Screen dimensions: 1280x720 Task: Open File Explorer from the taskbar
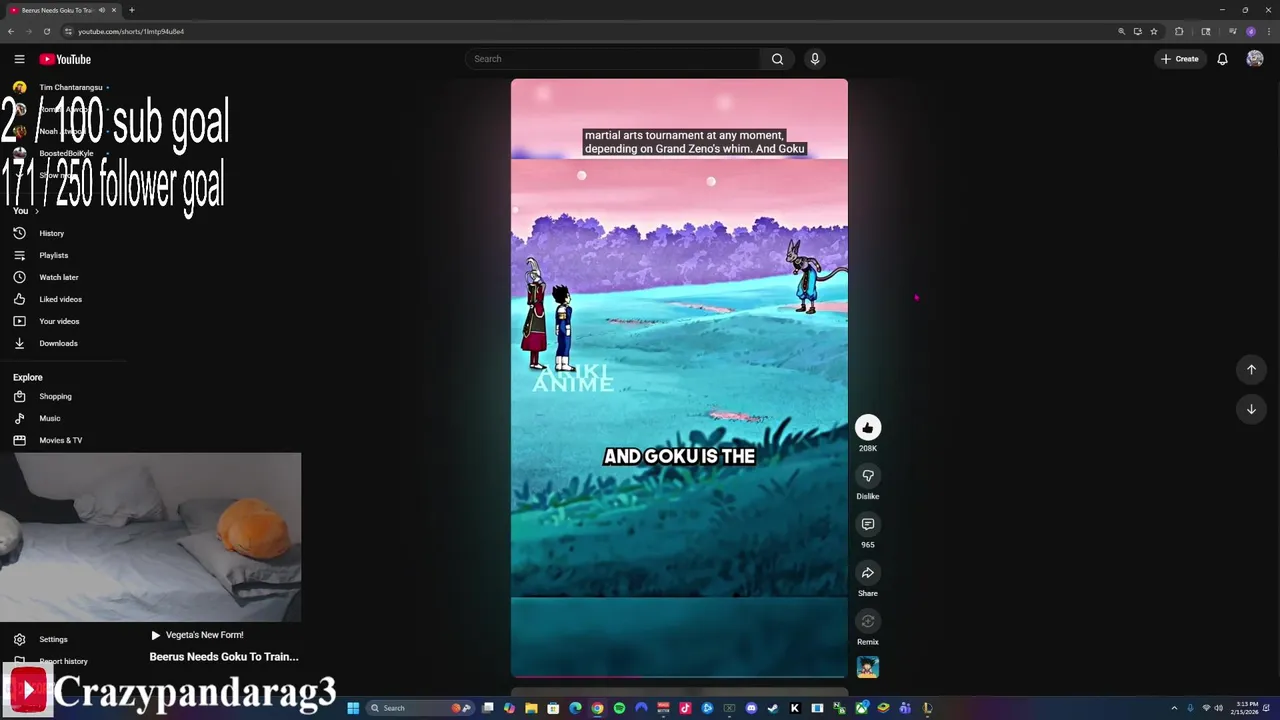click(x=531, y=708)
